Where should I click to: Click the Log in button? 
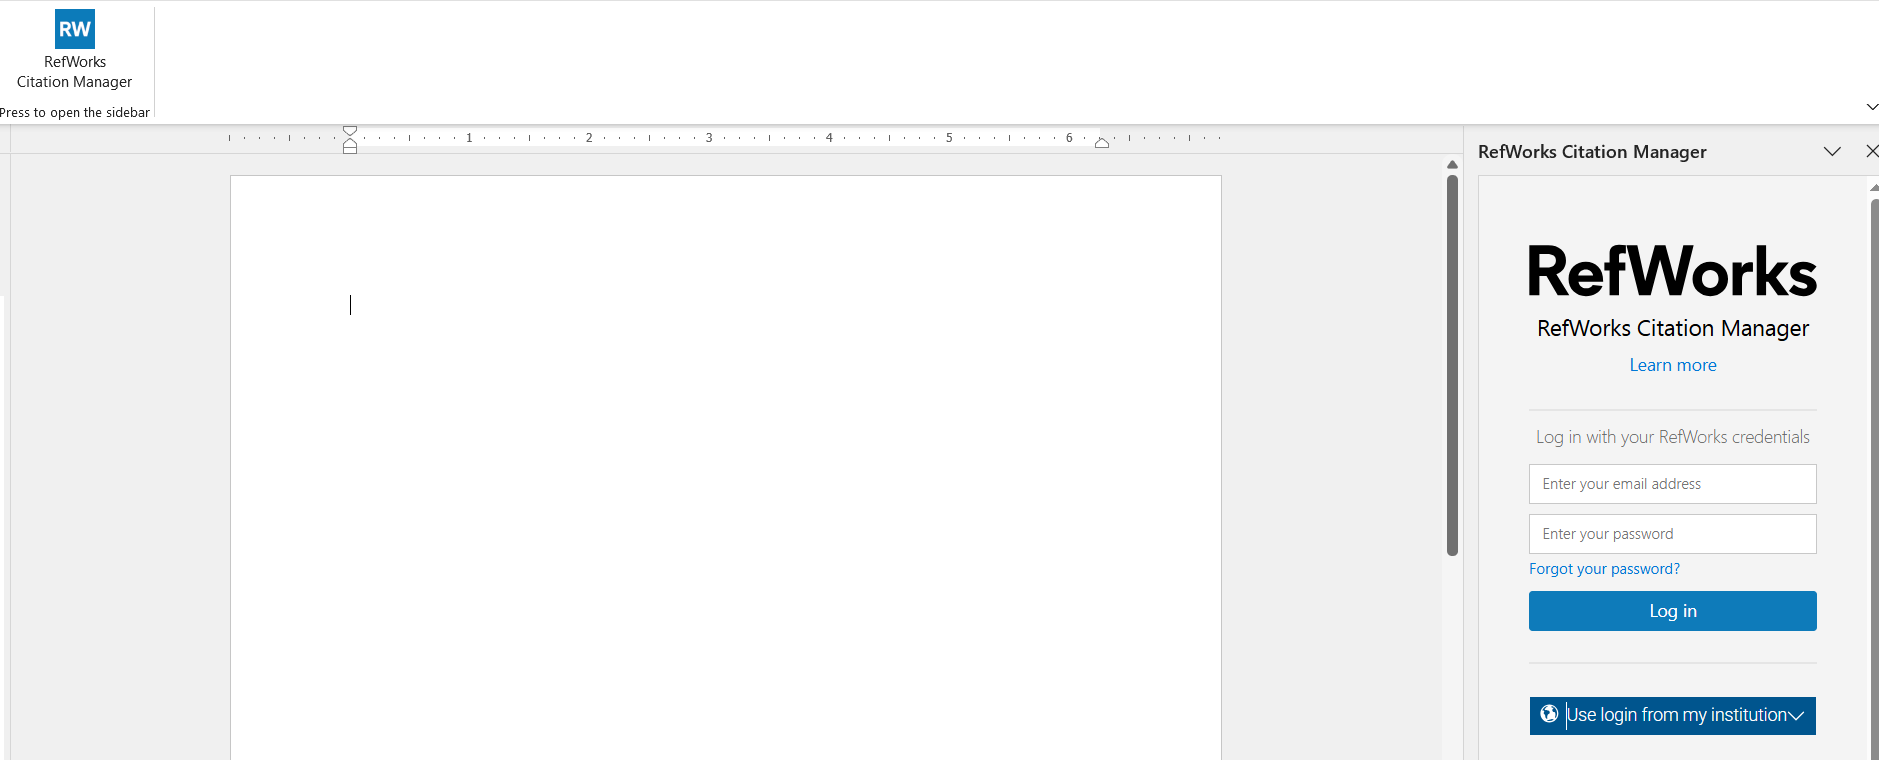tap(1672, 611)
